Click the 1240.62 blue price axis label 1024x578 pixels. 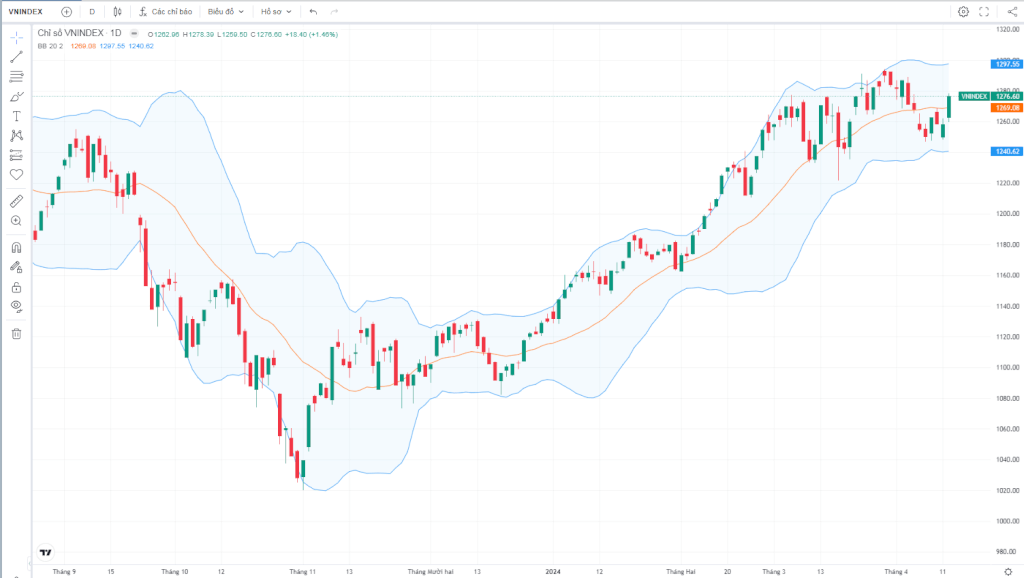tap(1006, 152)
